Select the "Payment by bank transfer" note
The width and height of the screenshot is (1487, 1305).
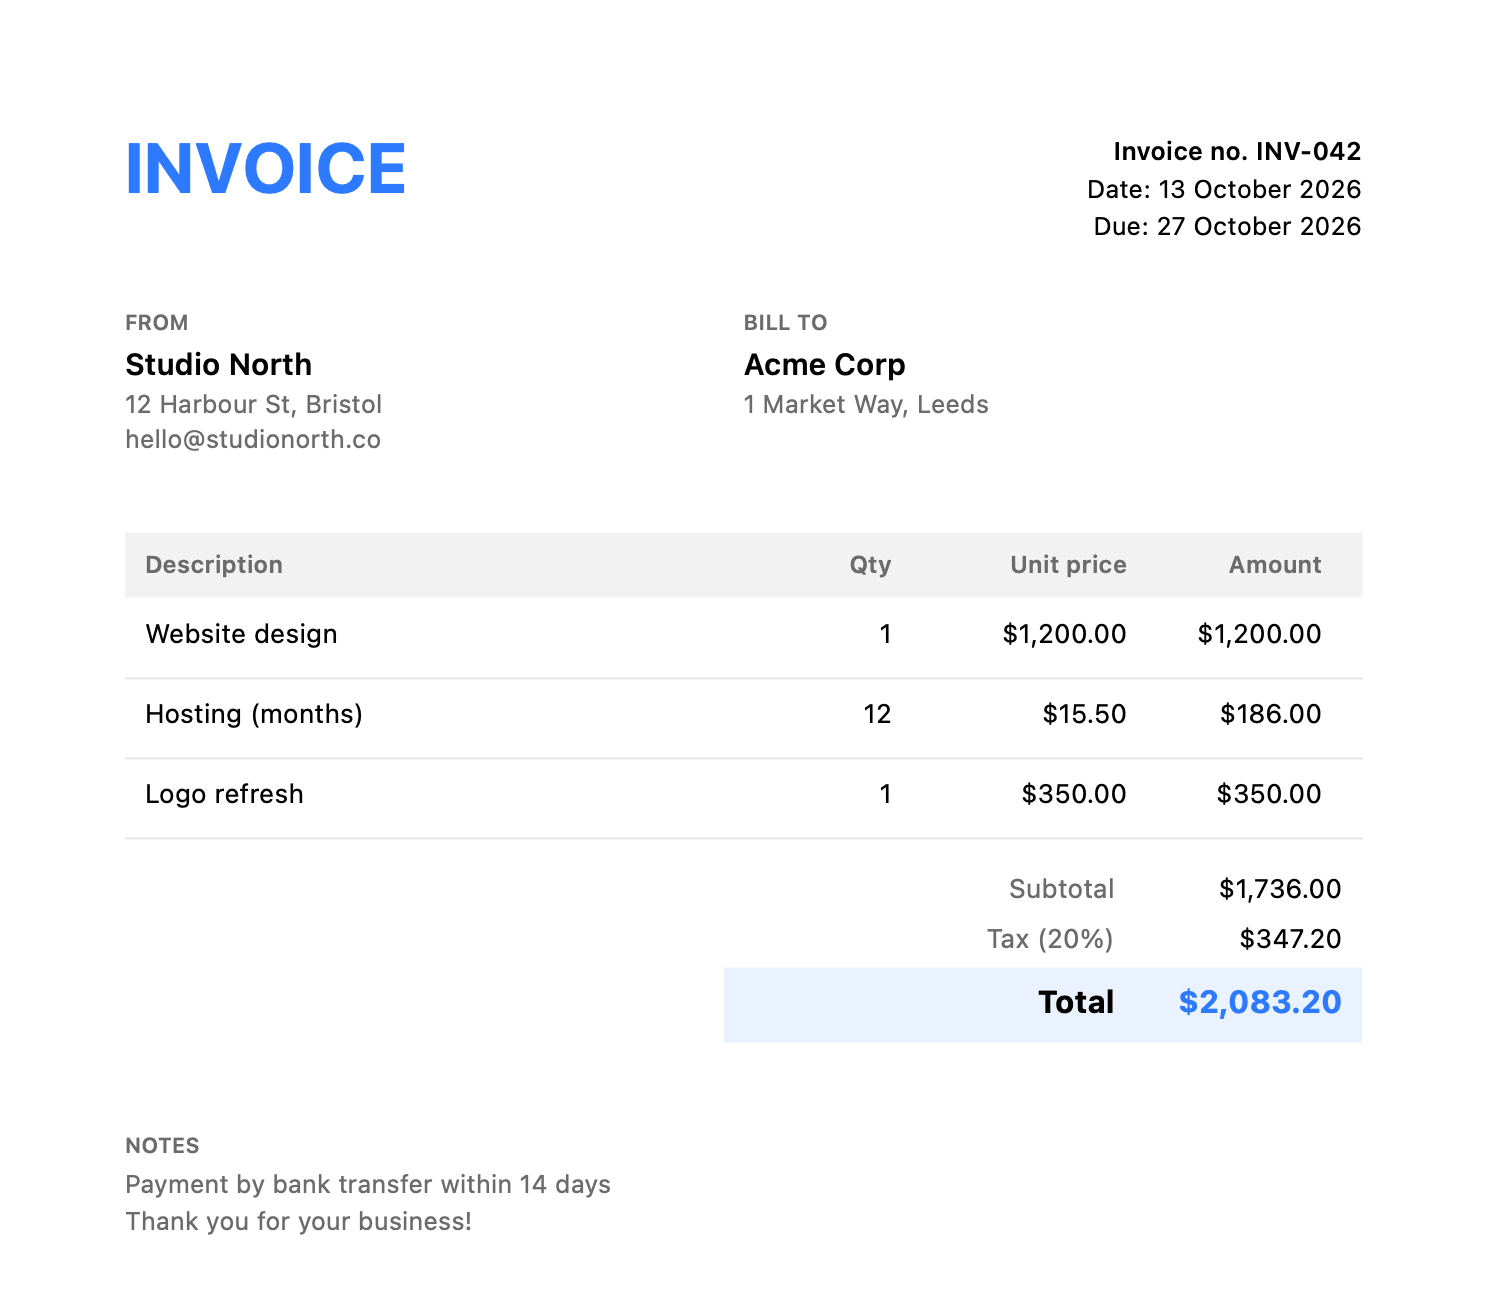368,1184
